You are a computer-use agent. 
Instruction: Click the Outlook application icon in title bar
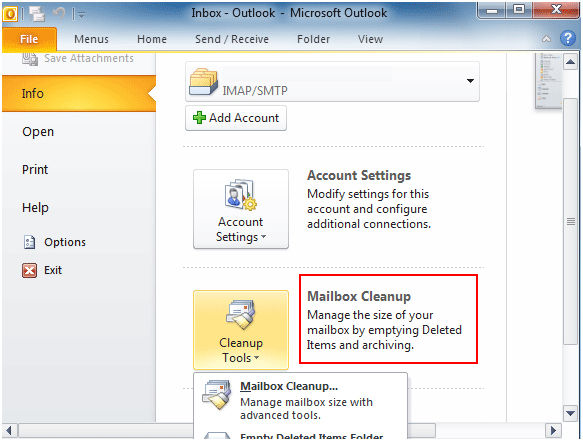pos(10,14)
